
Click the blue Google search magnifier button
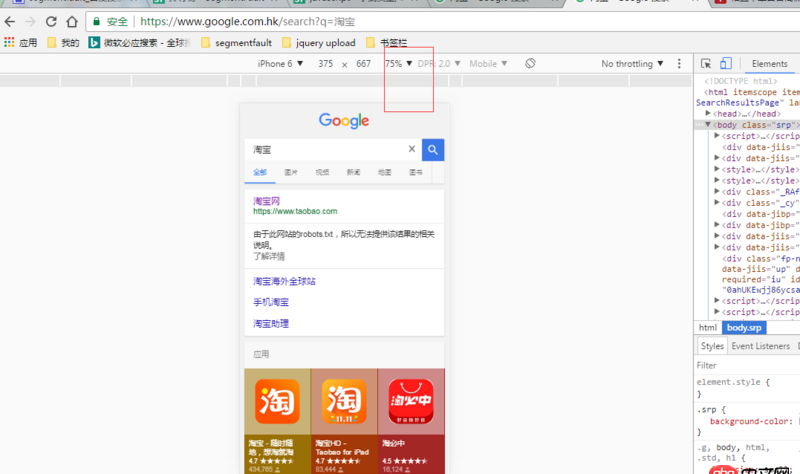(433, 149)
